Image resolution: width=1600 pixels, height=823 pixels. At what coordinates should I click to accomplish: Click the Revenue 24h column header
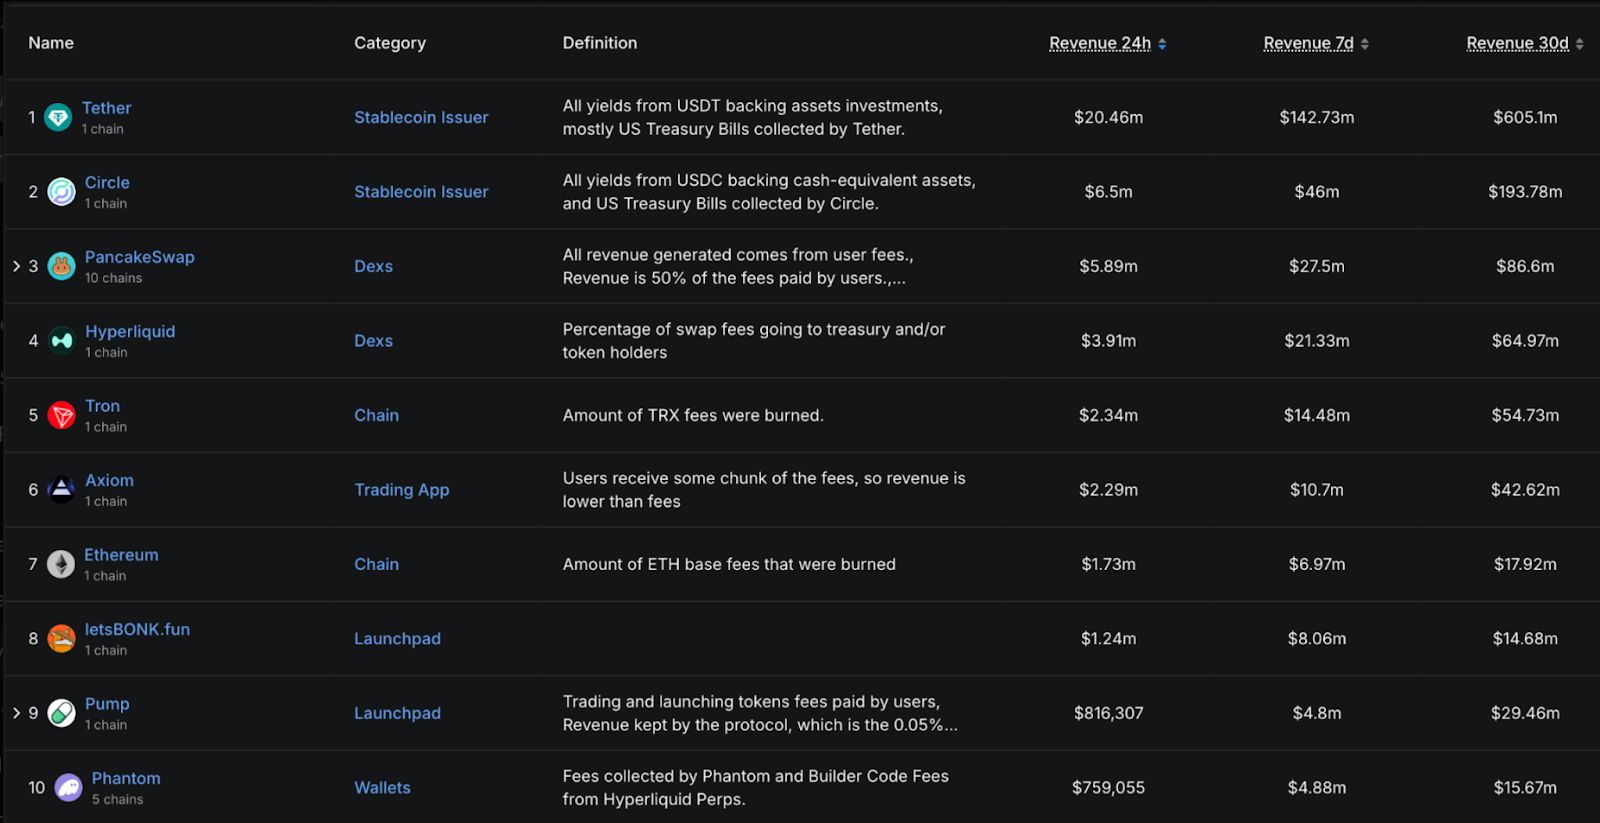(x=1100, y=43)
